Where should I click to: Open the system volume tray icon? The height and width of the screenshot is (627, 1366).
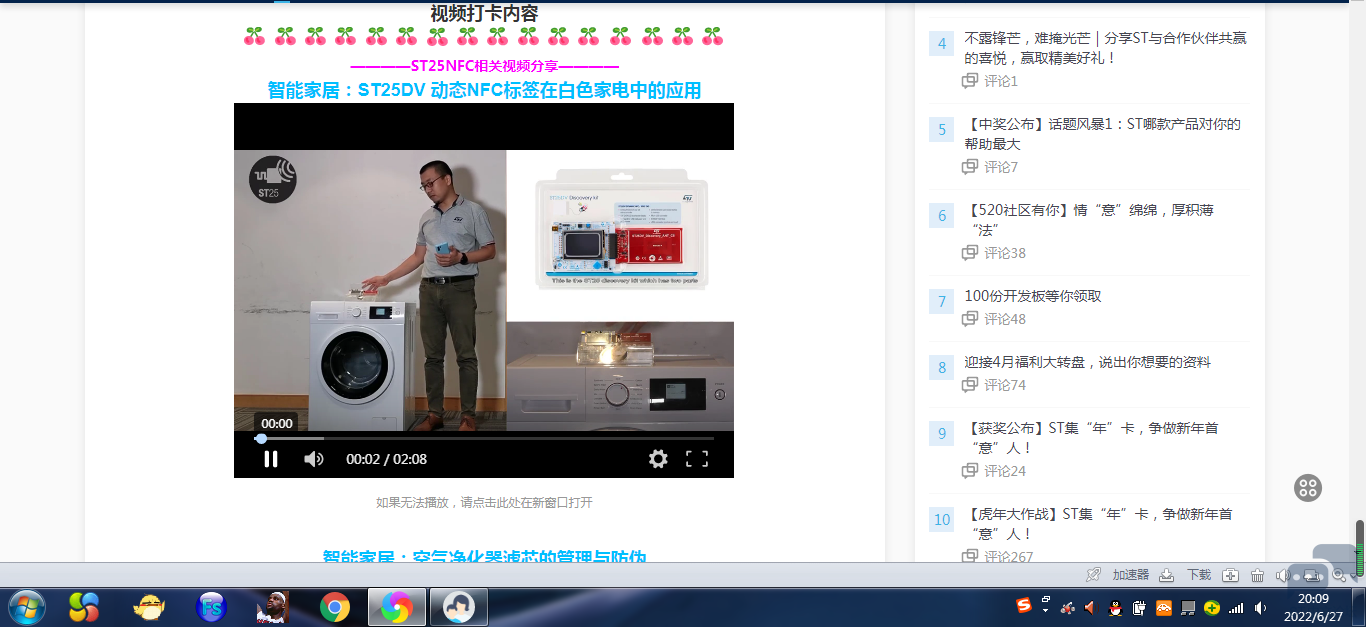(1261, 607)
